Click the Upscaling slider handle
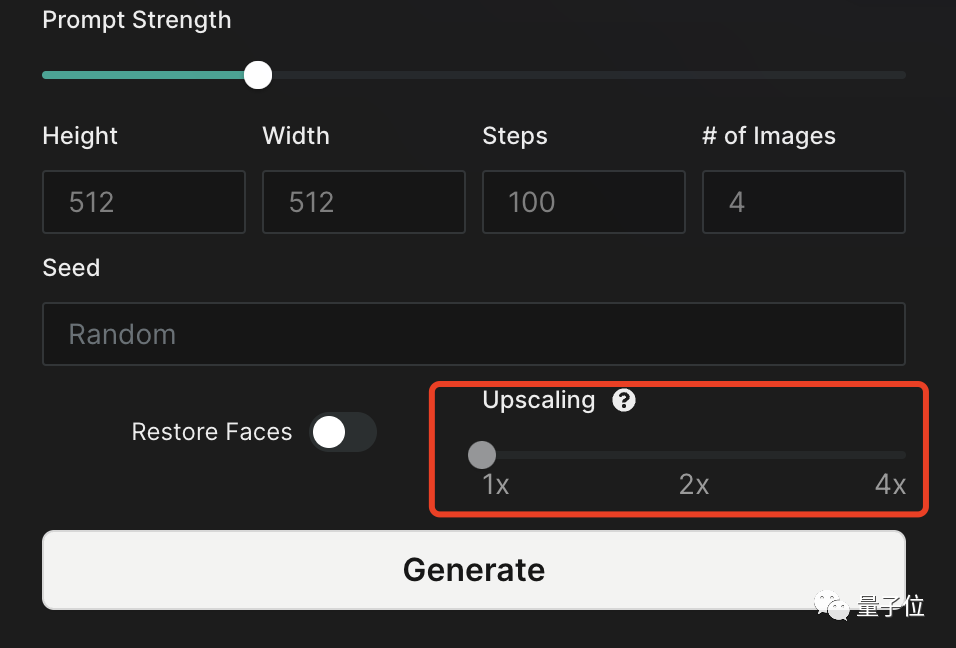Image resolution: width=956 pixels, height=648 pixels. (482, 455)
